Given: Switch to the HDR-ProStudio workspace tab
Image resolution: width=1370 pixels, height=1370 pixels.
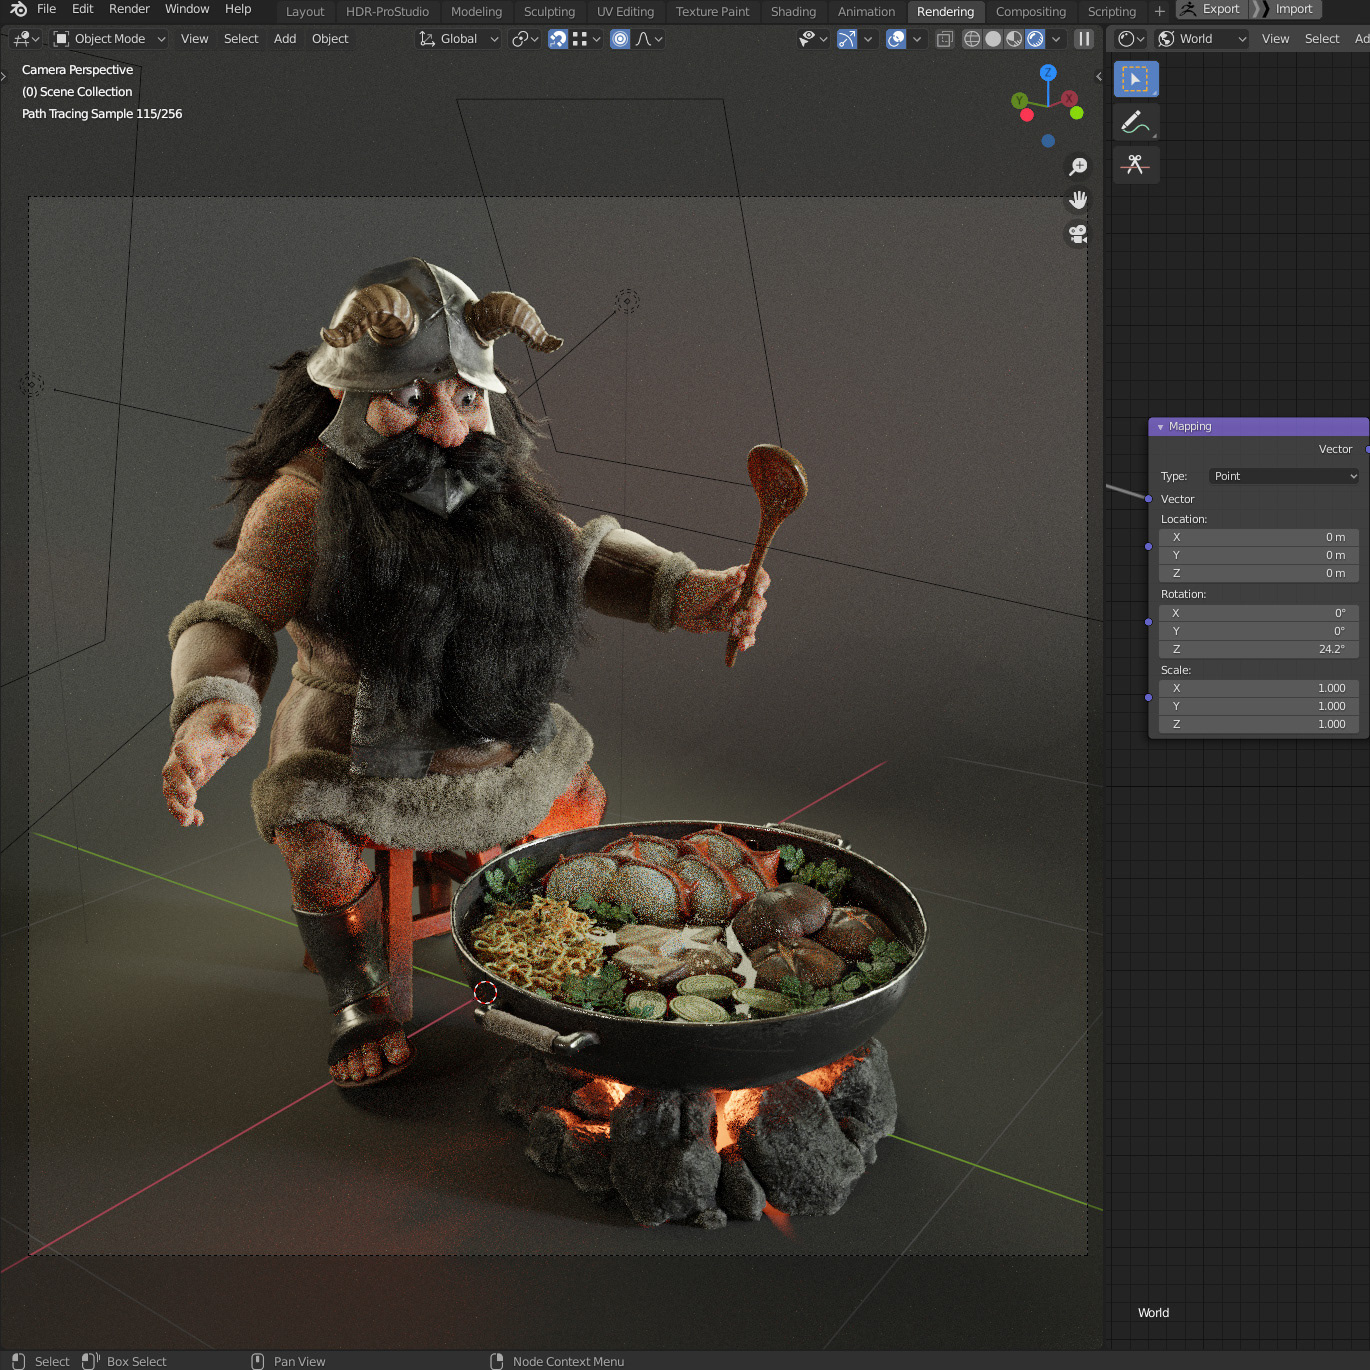Looking at the screenshot, I should tap(387, 12).
